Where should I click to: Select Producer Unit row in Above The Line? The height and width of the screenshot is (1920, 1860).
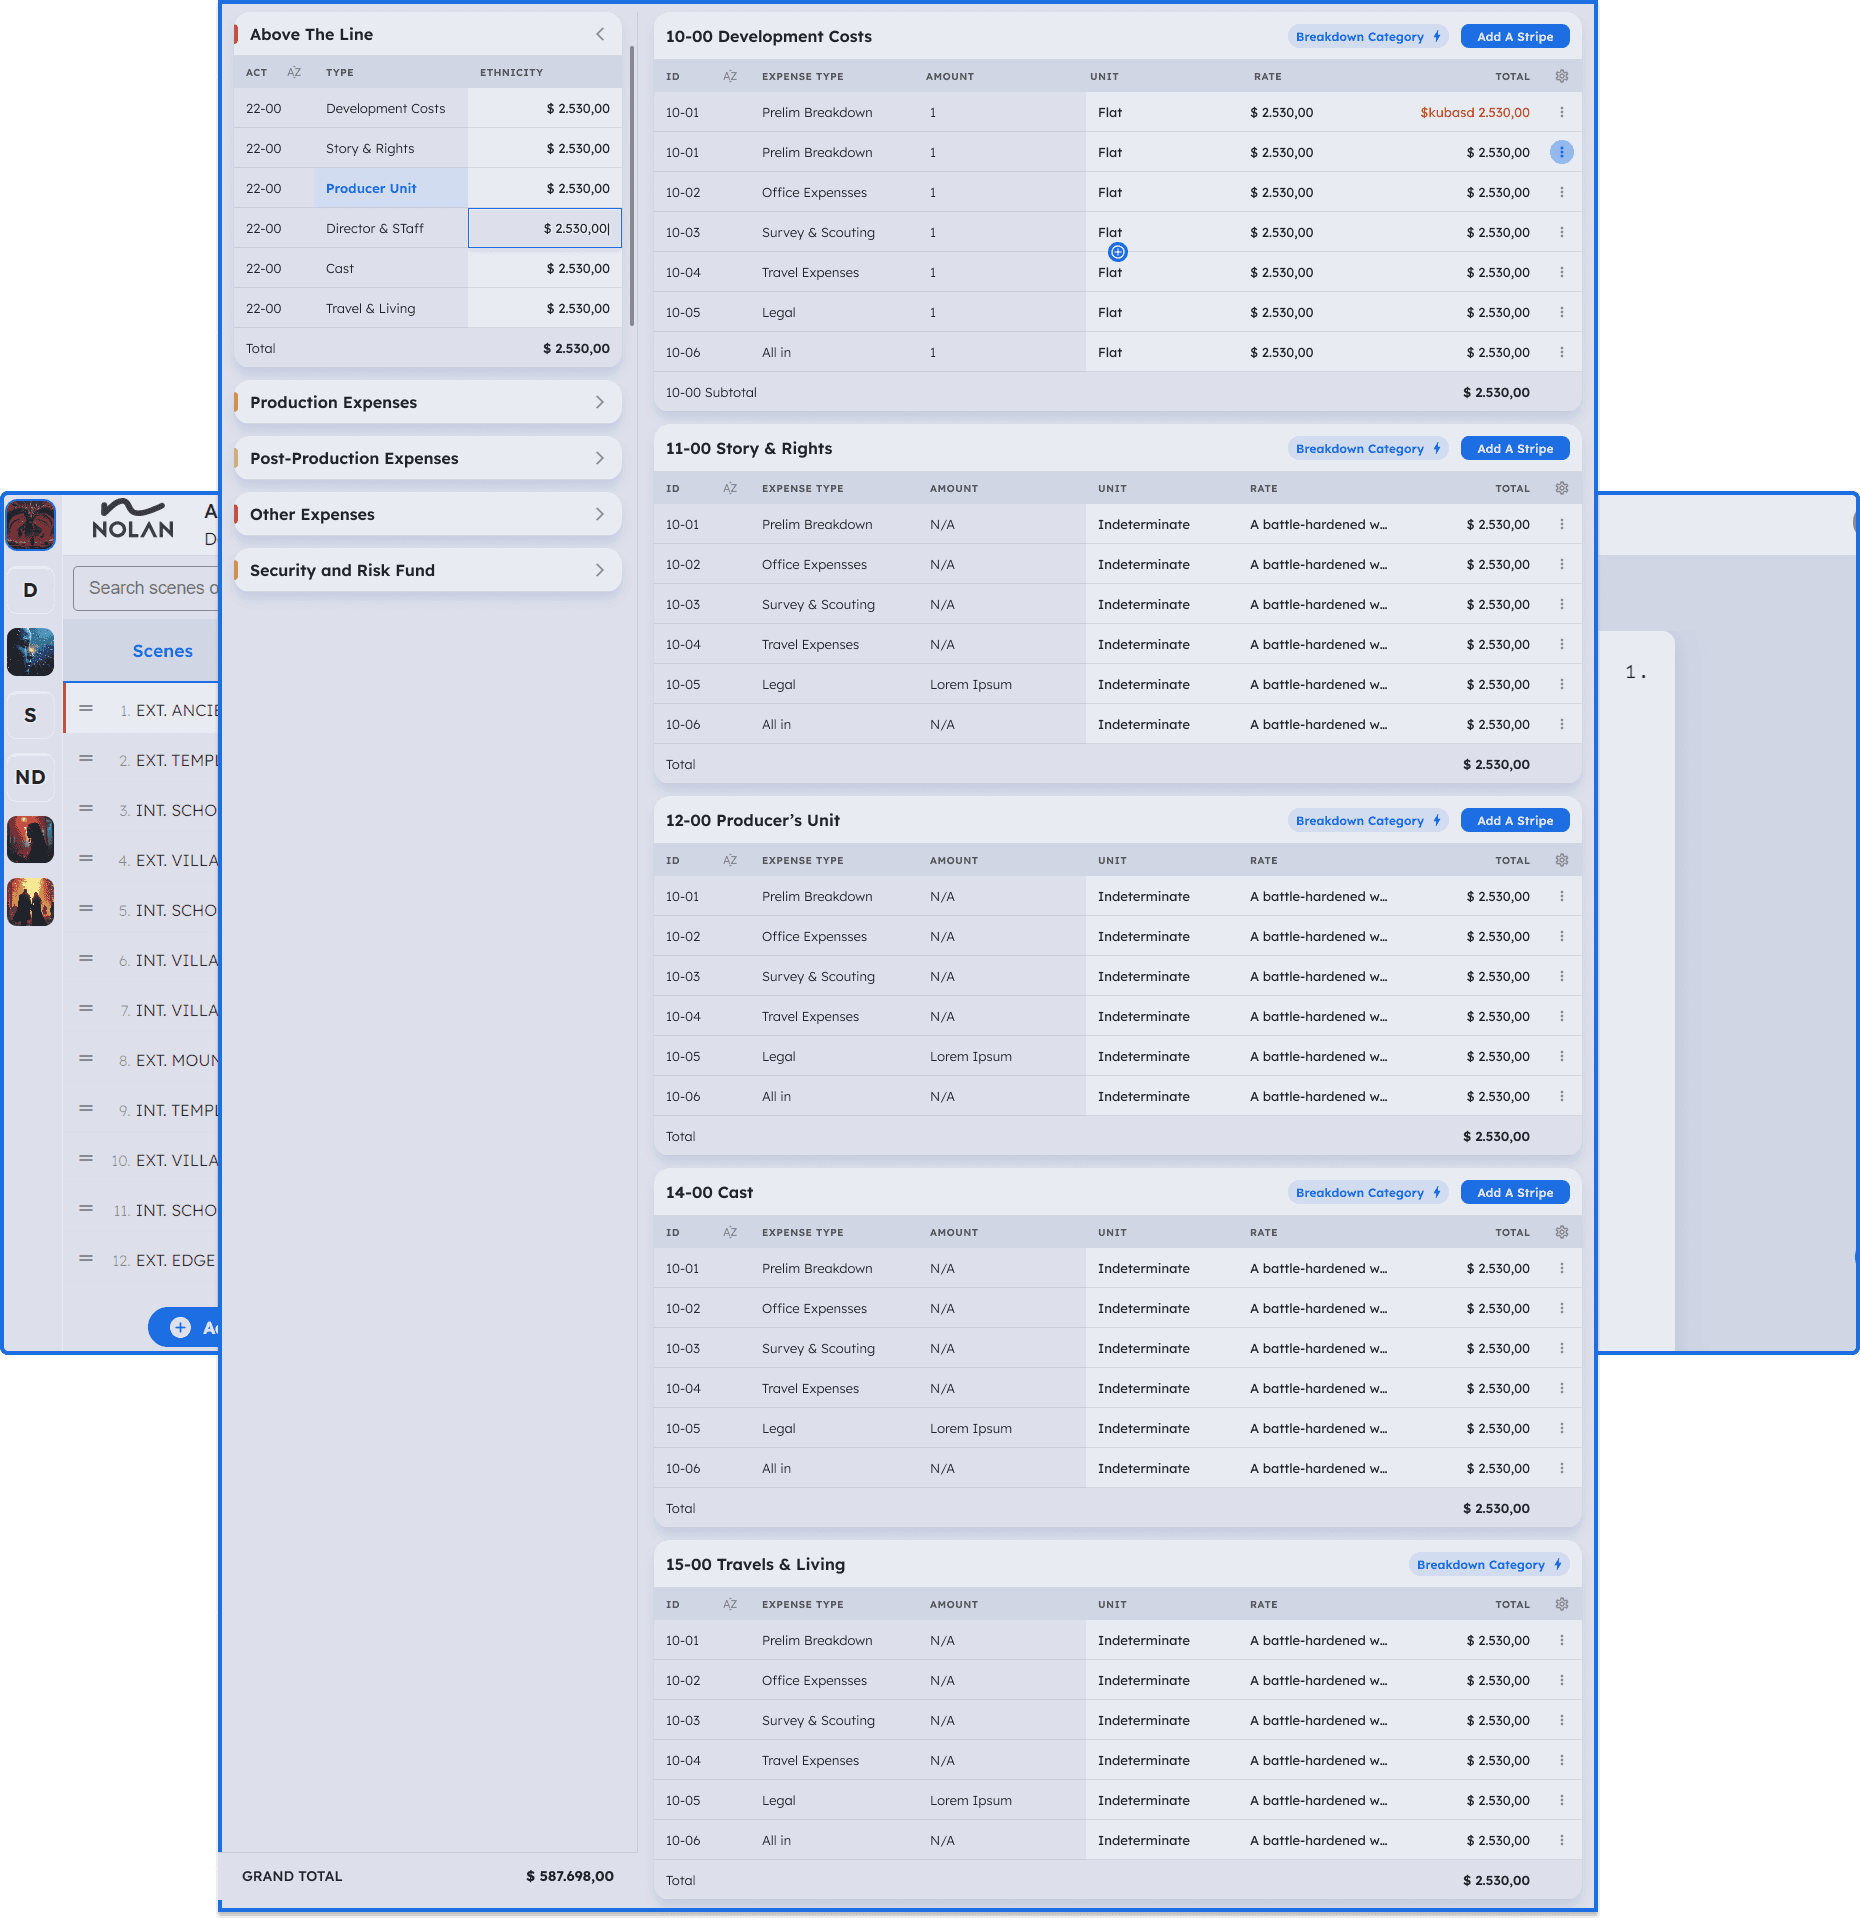(371, 188)
